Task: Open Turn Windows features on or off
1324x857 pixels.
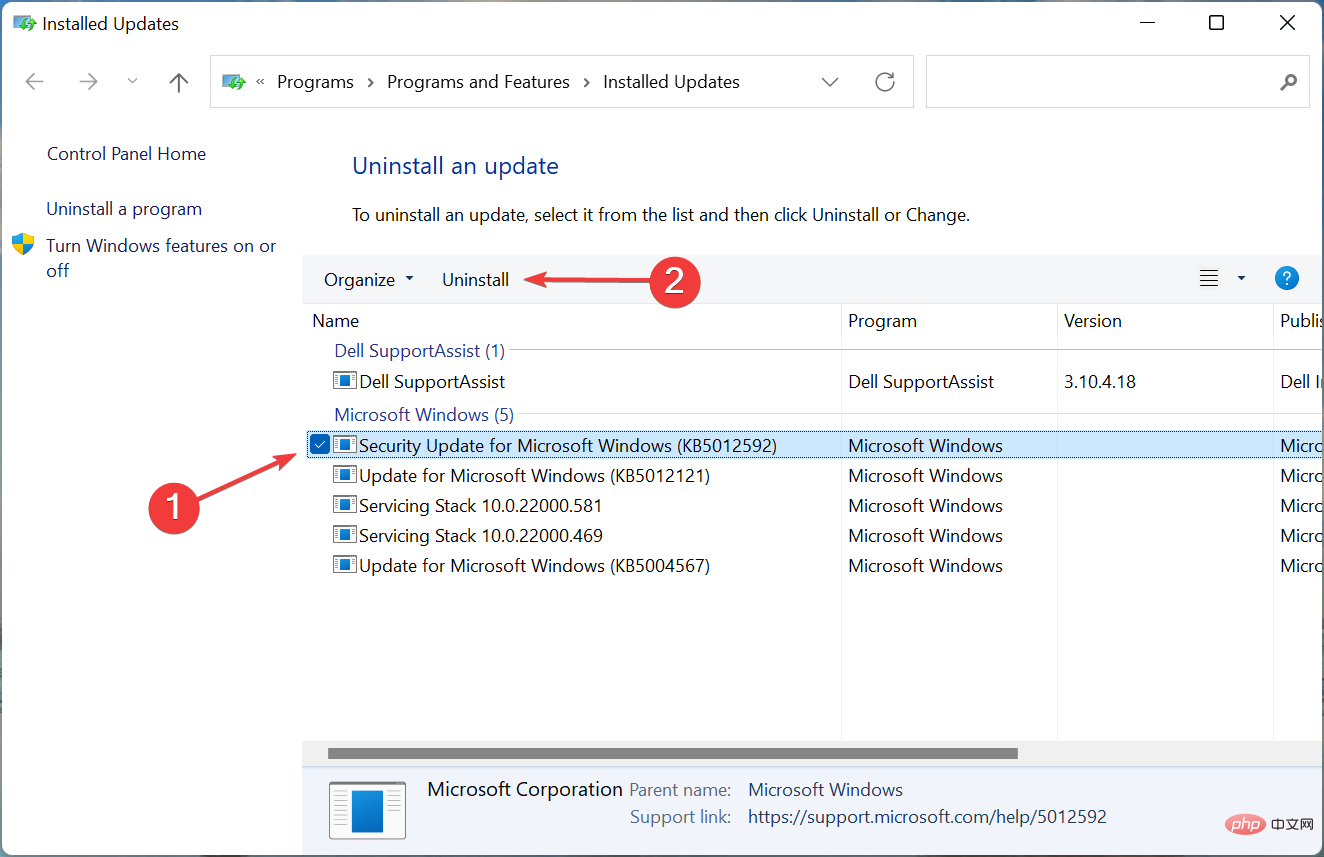Action: coord(161,258)
